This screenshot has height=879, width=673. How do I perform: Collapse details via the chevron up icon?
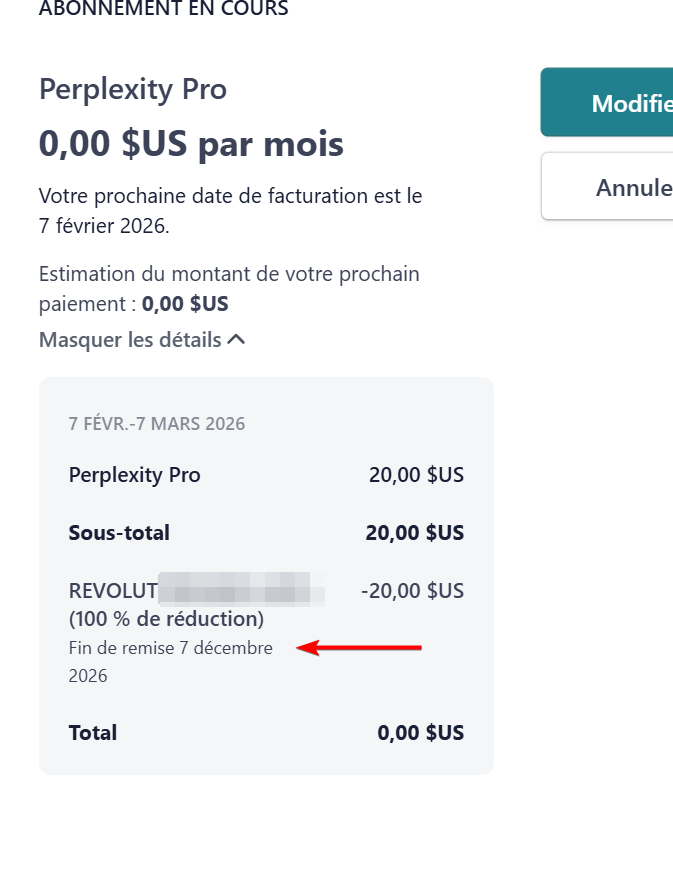[x=236, y=340]
